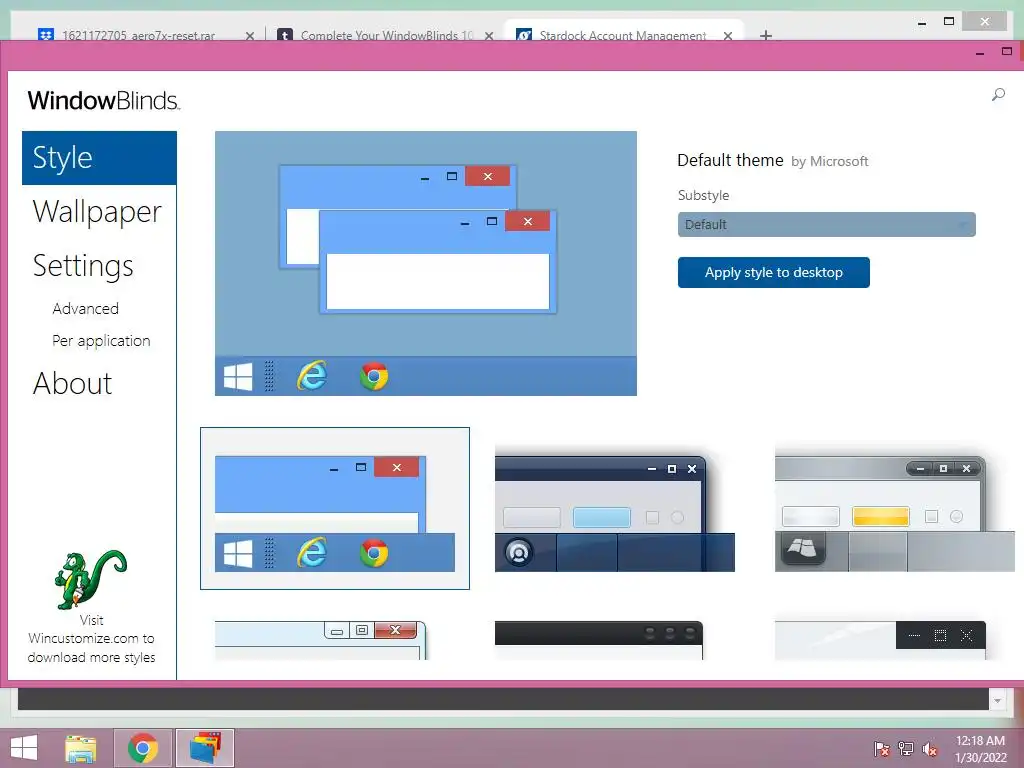Open the Settings section
Image resolution: width=1024 pixels, height=768 pixels.
tap(83, 266)
